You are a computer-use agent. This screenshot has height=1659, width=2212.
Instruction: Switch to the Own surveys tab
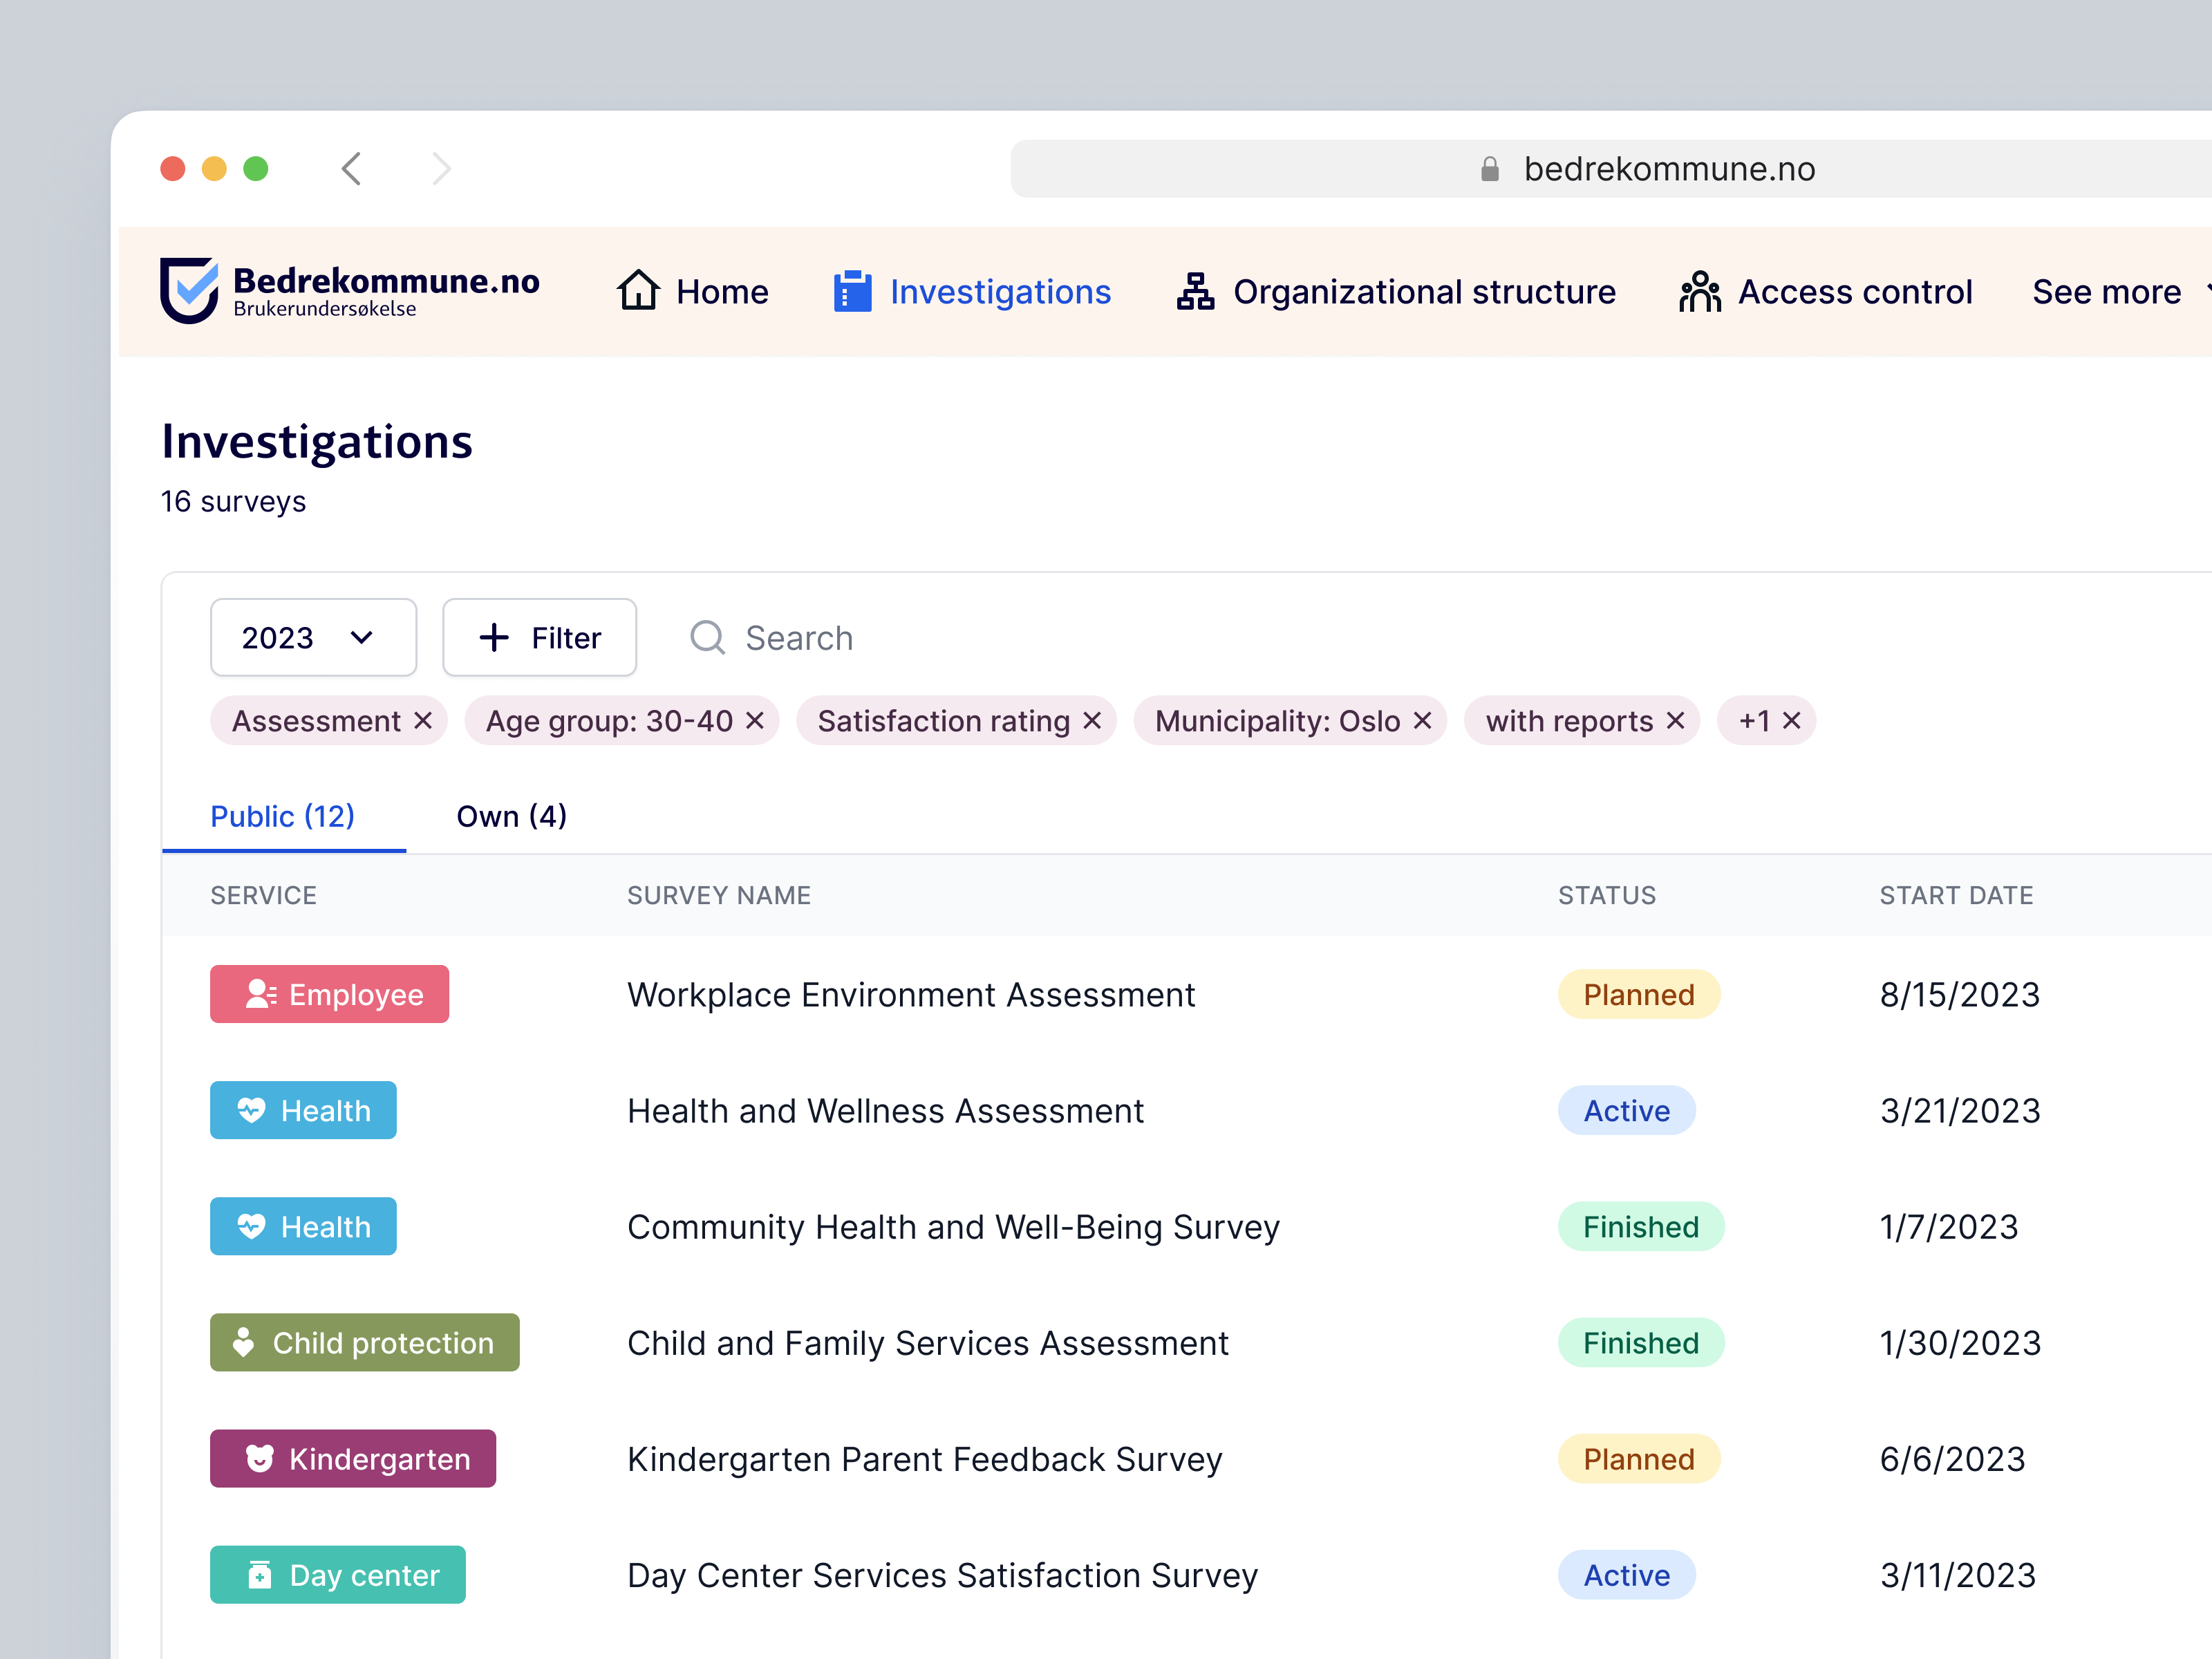(511, 816)
